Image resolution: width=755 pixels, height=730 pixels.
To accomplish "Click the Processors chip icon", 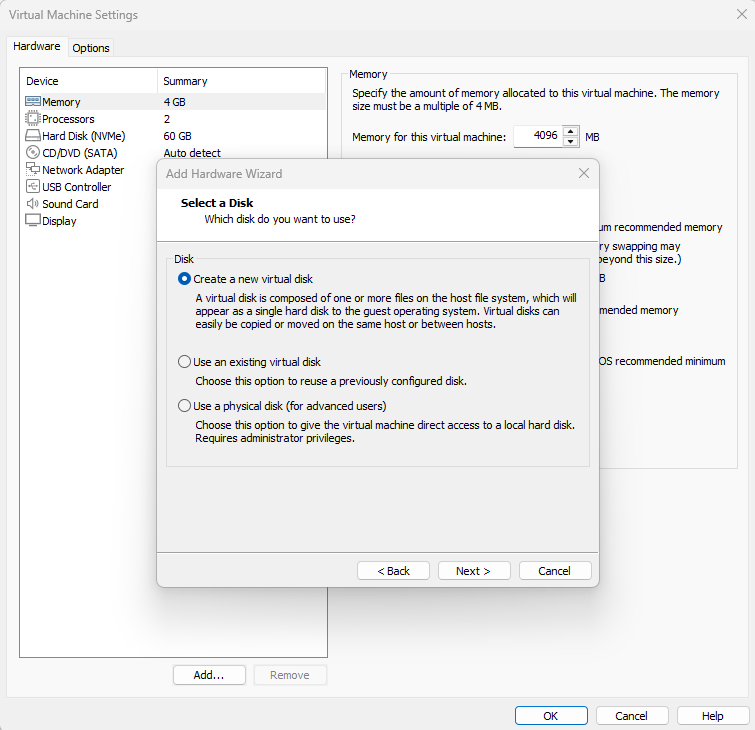I will 33,118.
